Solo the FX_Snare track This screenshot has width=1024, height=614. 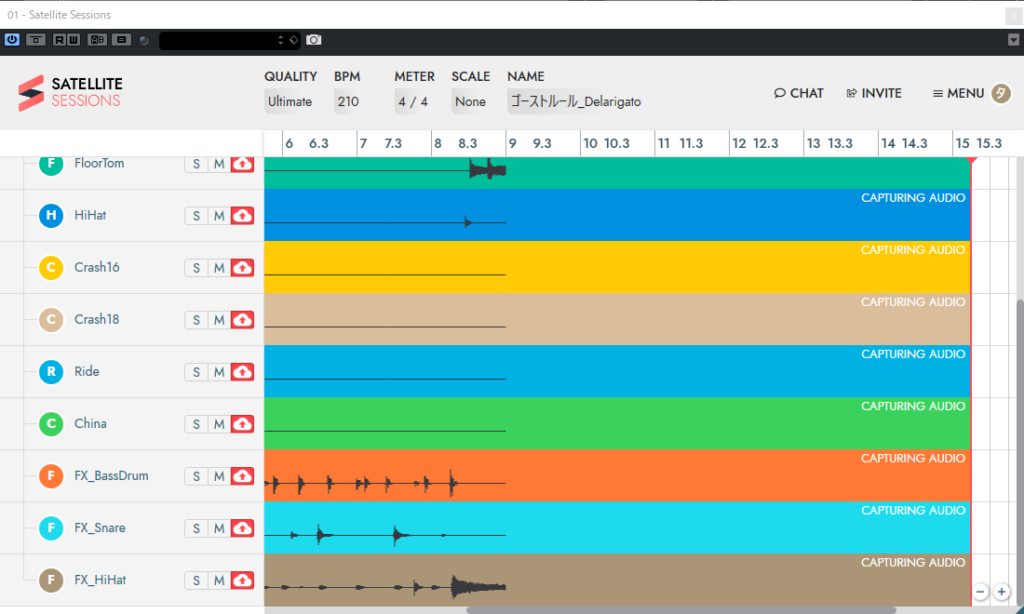196,528
